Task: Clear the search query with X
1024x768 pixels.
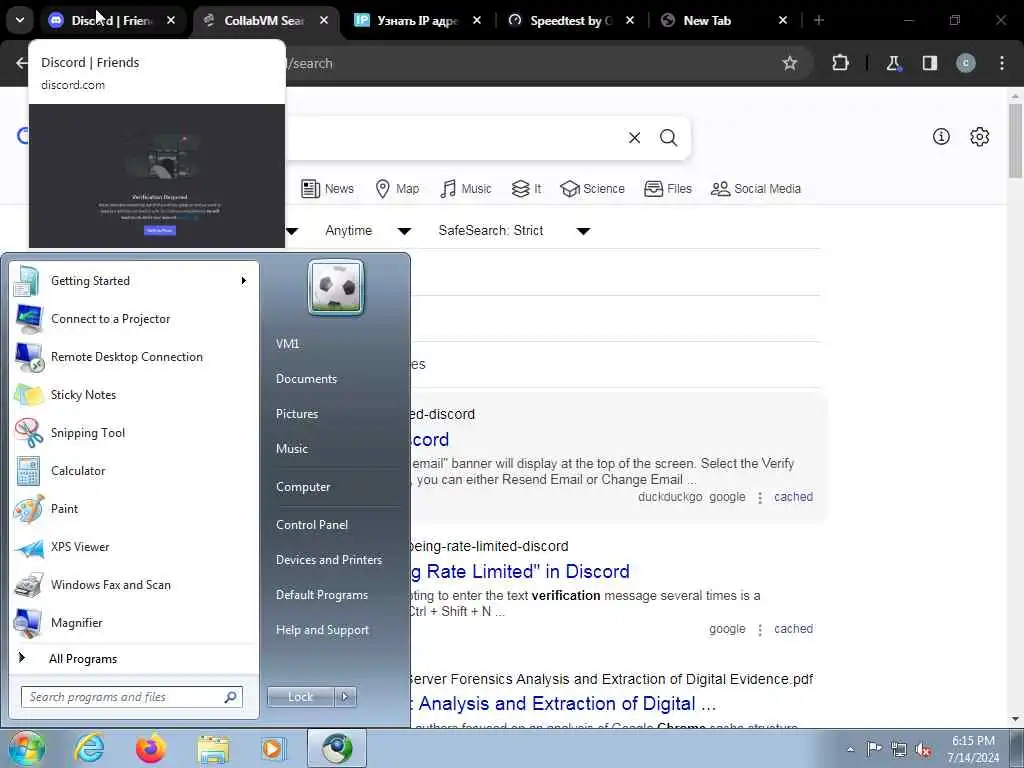Action: (635, 138)
